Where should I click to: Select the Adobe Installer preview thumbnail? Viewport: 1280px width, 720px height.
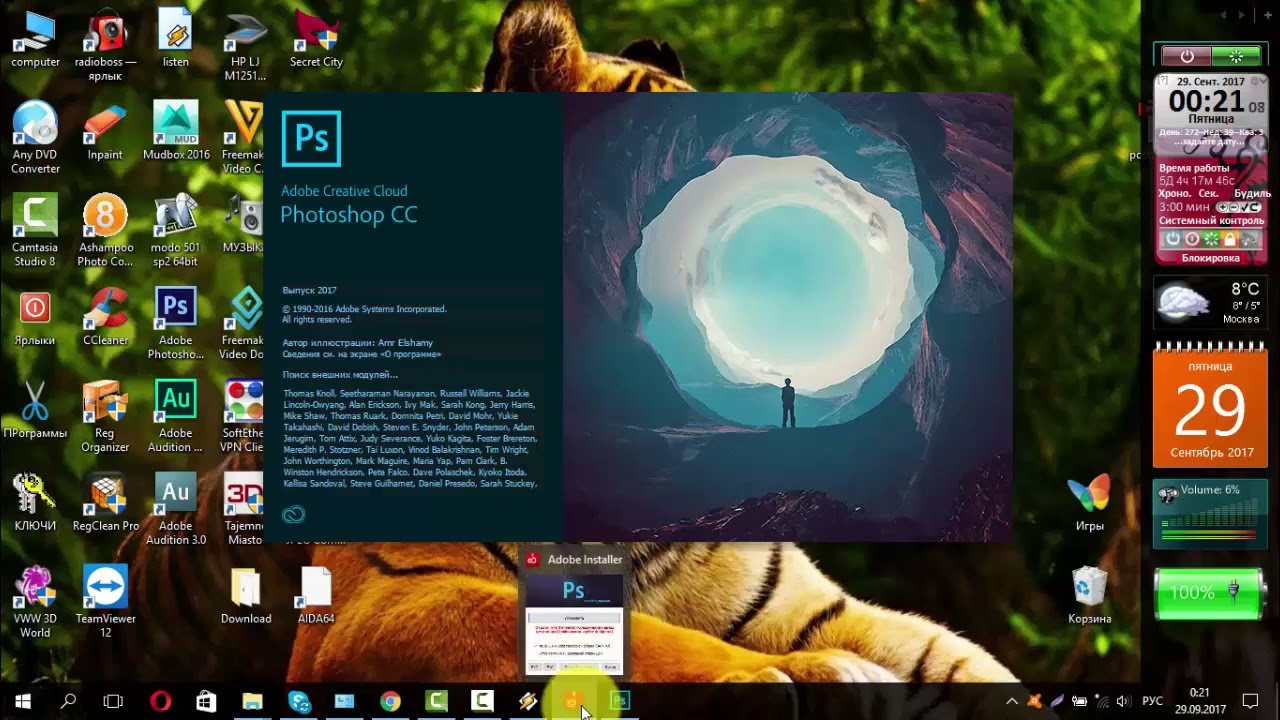coord(574,624)
